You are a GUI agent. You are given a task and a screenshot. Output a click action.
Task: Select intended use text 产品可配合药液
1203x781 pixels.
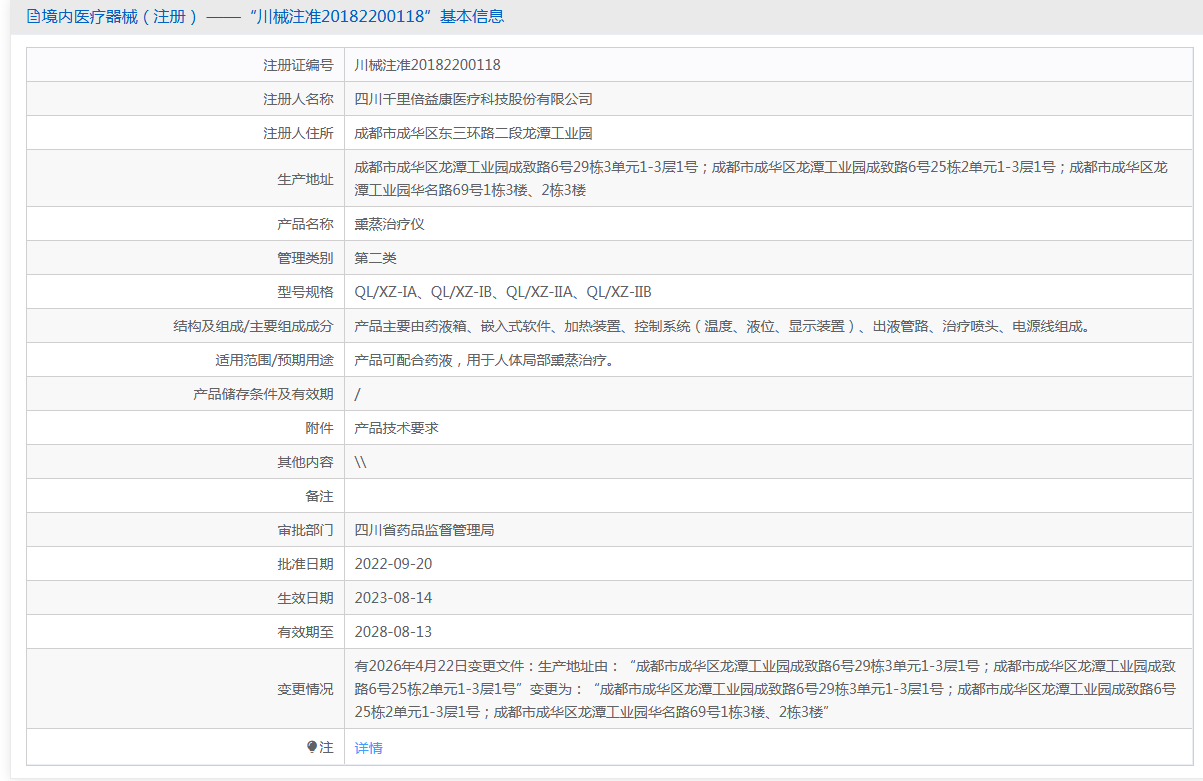point(484,360)
